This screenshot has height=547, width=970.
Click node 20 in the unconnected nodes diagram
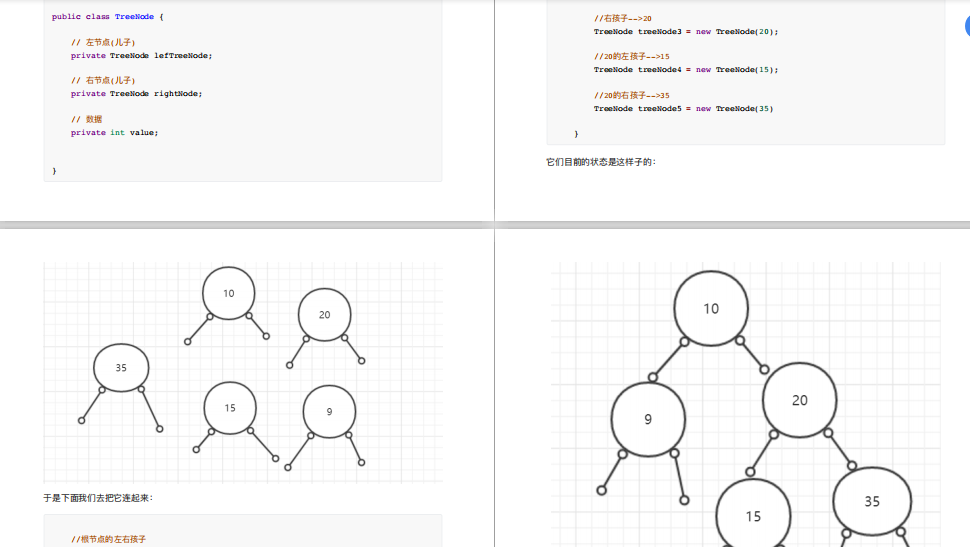click(325, 314)
